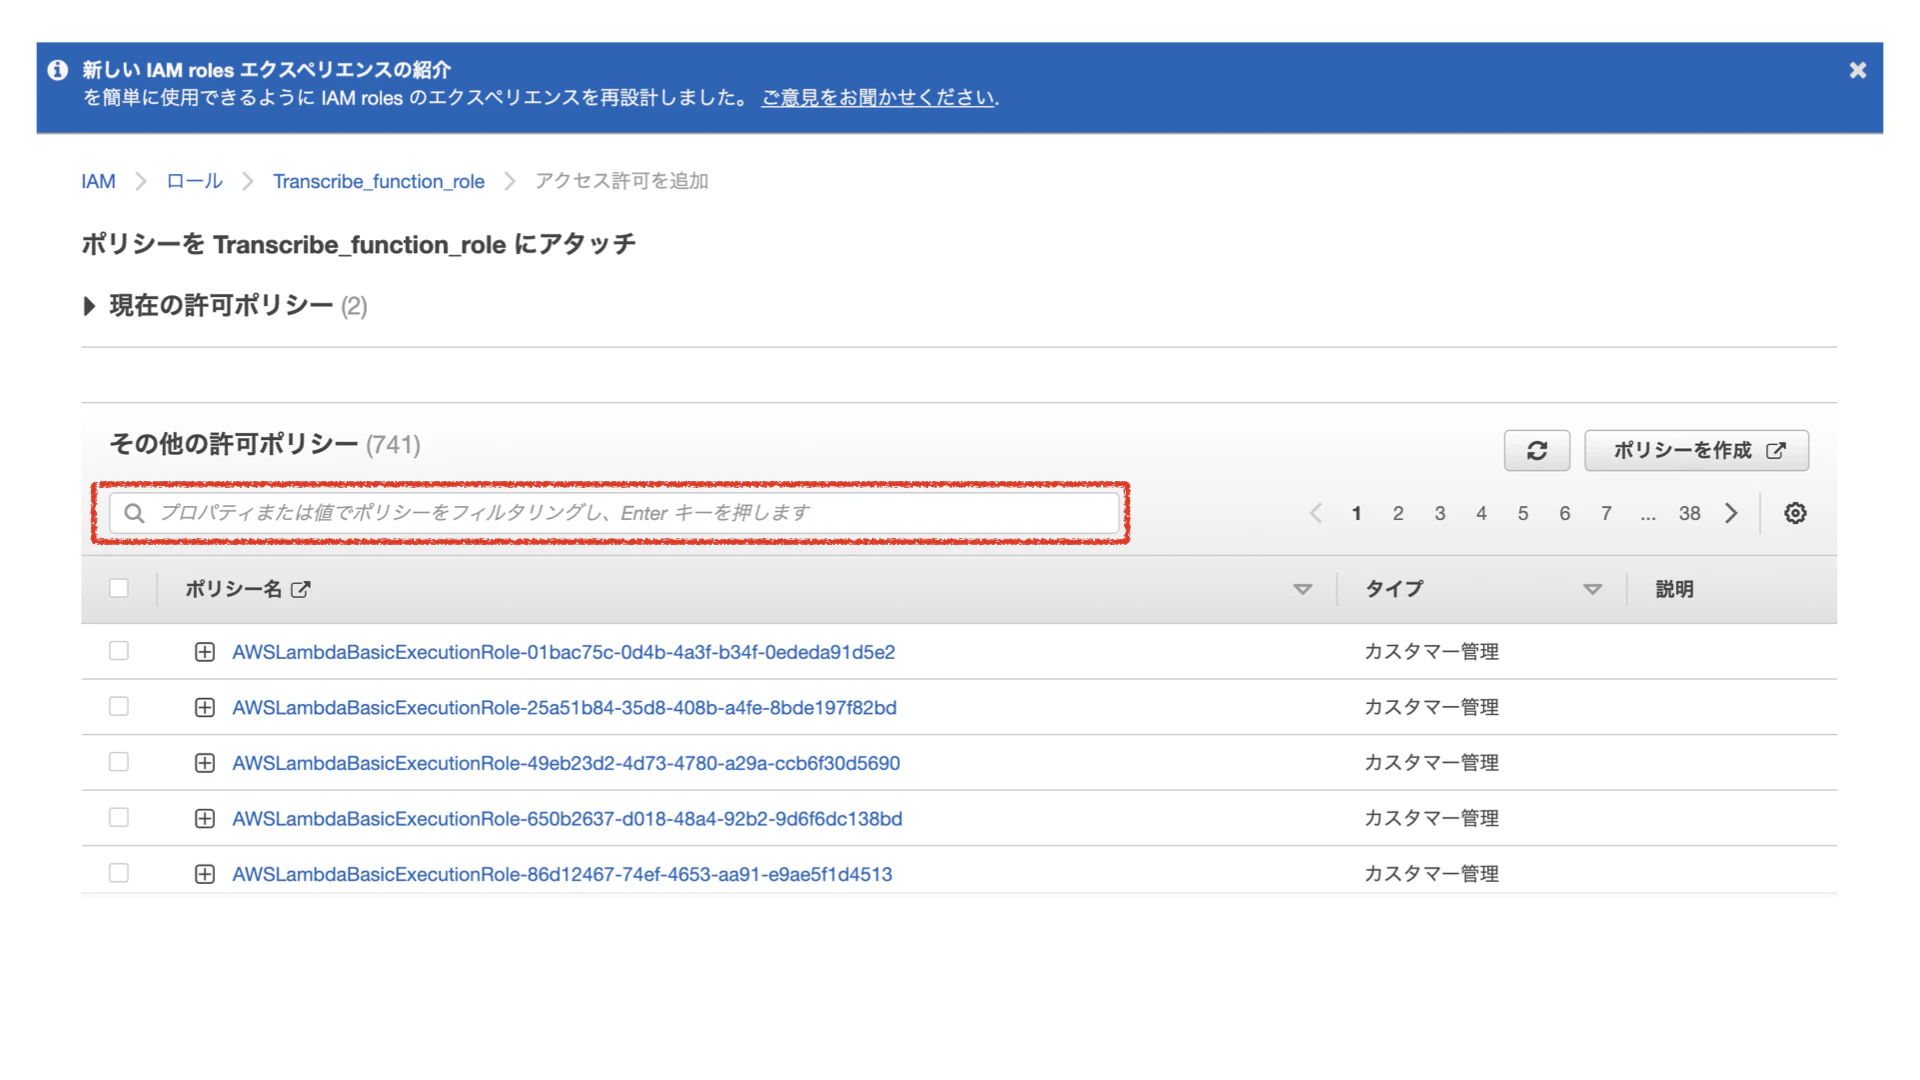1920x1080 pixels.
Task: Click the external link icon on ポリシーを作成
Action: (1778, 450)
